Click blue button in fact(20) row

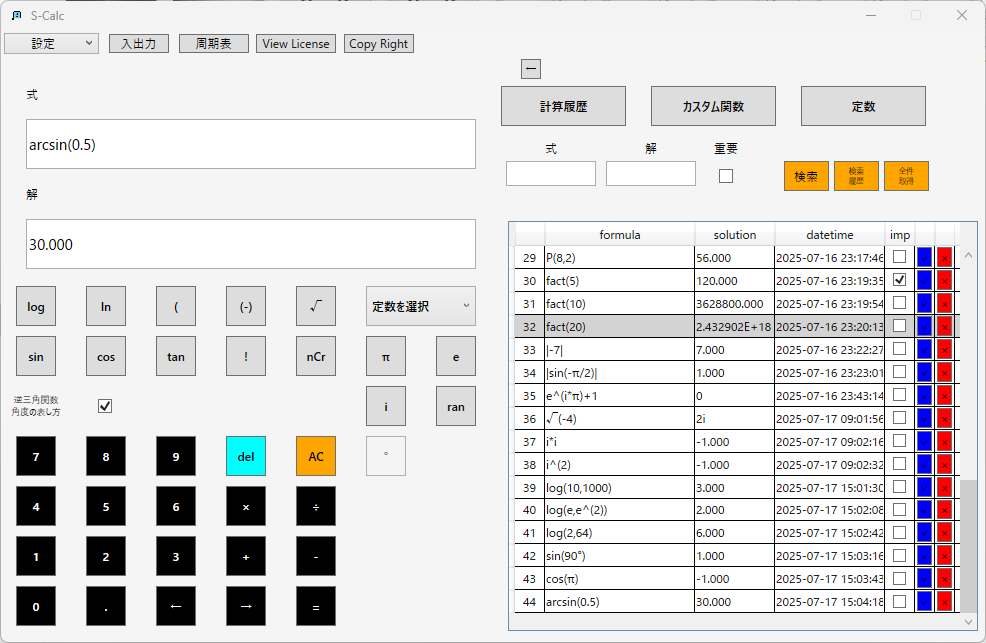pos(924,326)
